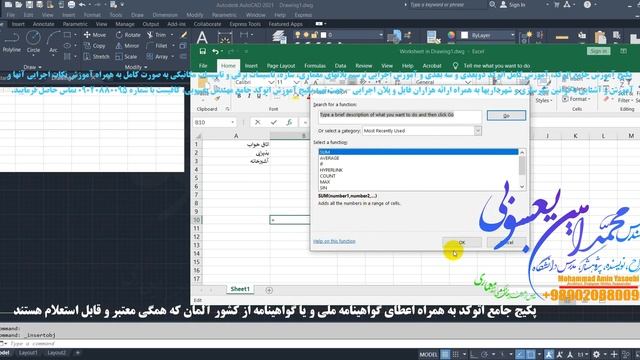Open the settings gear in AutoCAD status bar
Image resolution: width=640 pixels, height=360 pixels.
(x=596, y=354)
